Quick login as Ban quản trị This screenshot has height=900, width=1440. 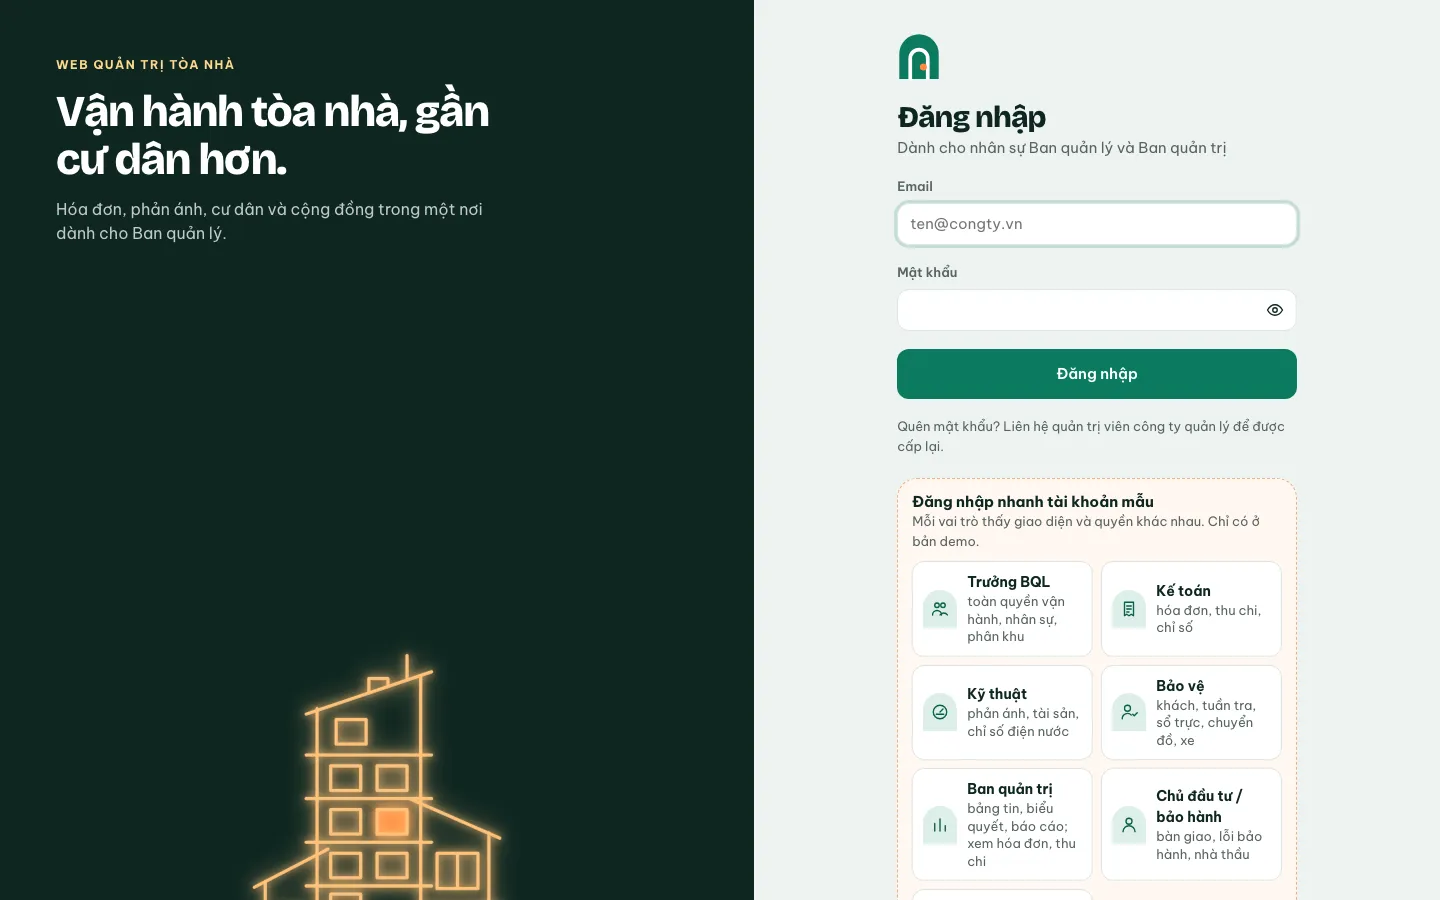click(1002, 824)
